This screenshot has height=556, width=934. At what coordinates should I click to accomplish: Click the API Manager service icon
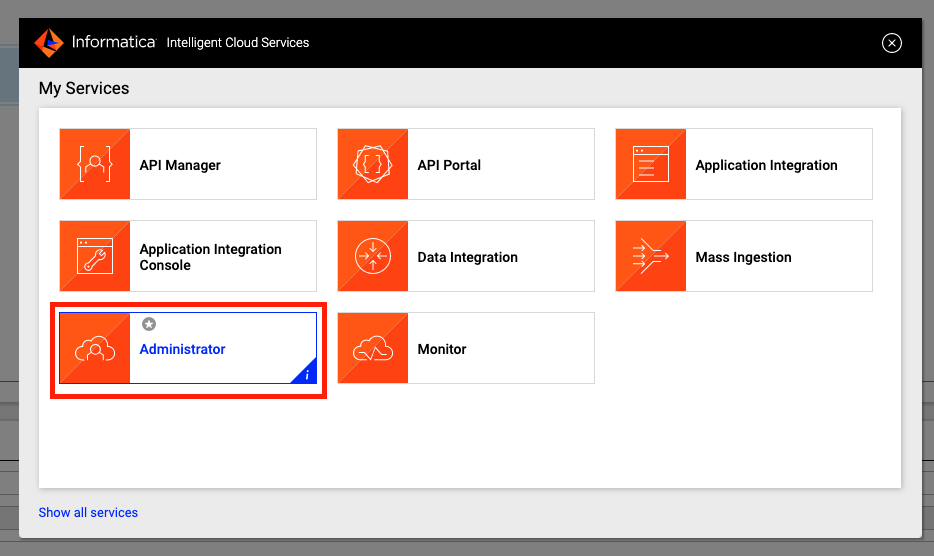tap(95, 164)
